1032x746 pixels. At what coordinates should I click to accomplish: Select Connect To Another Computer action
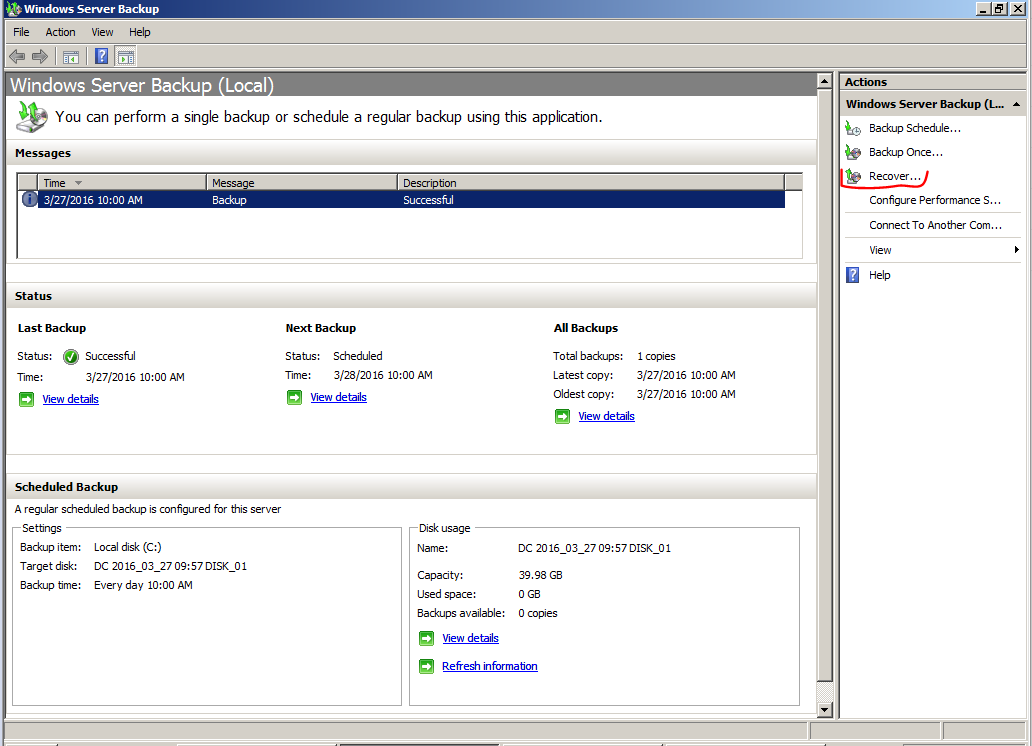[x=935, y=225]
